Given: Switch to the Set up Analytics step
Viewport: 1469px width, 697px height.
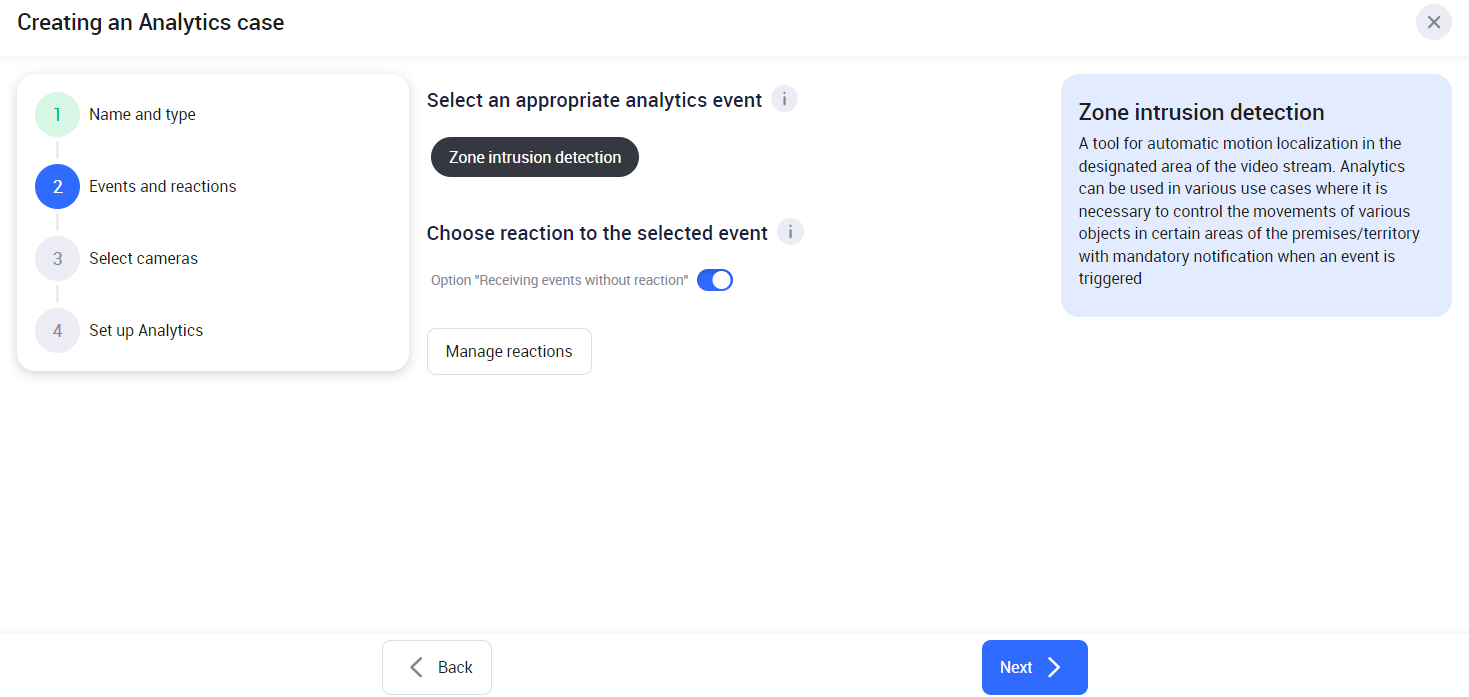Looking at the screenshot, I should coord(146,331).
